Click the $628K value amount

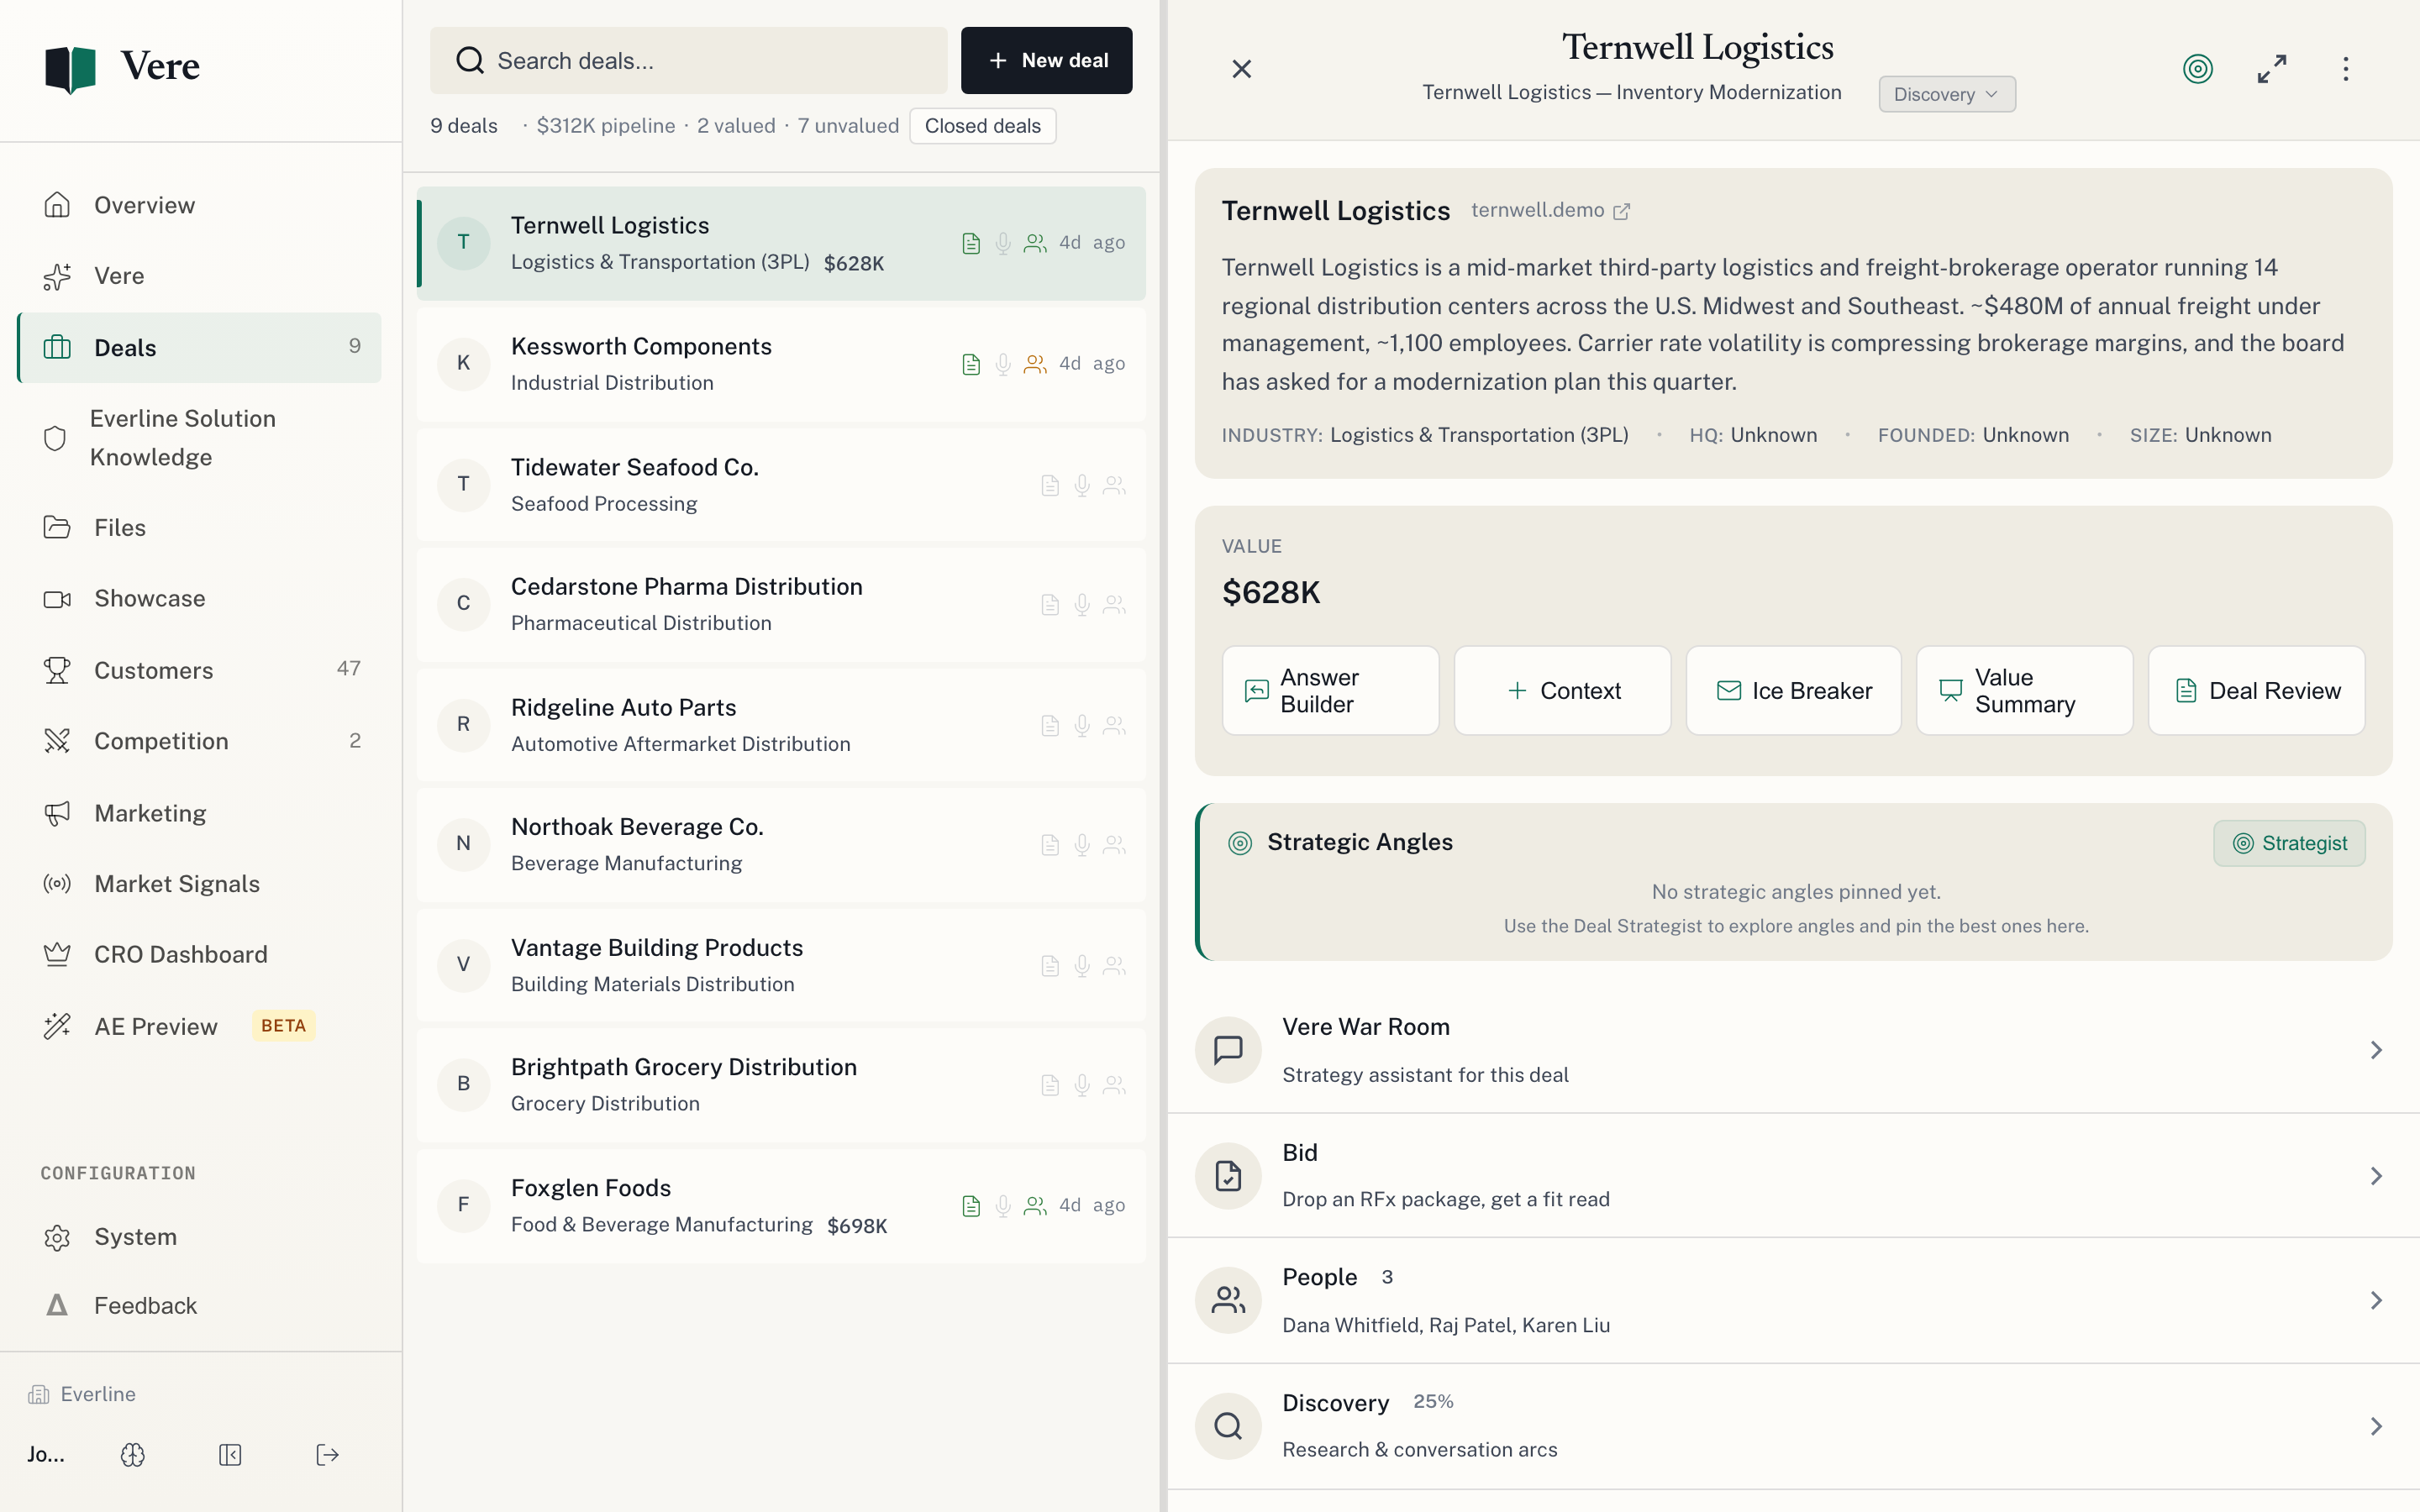tap(1271, 592)
